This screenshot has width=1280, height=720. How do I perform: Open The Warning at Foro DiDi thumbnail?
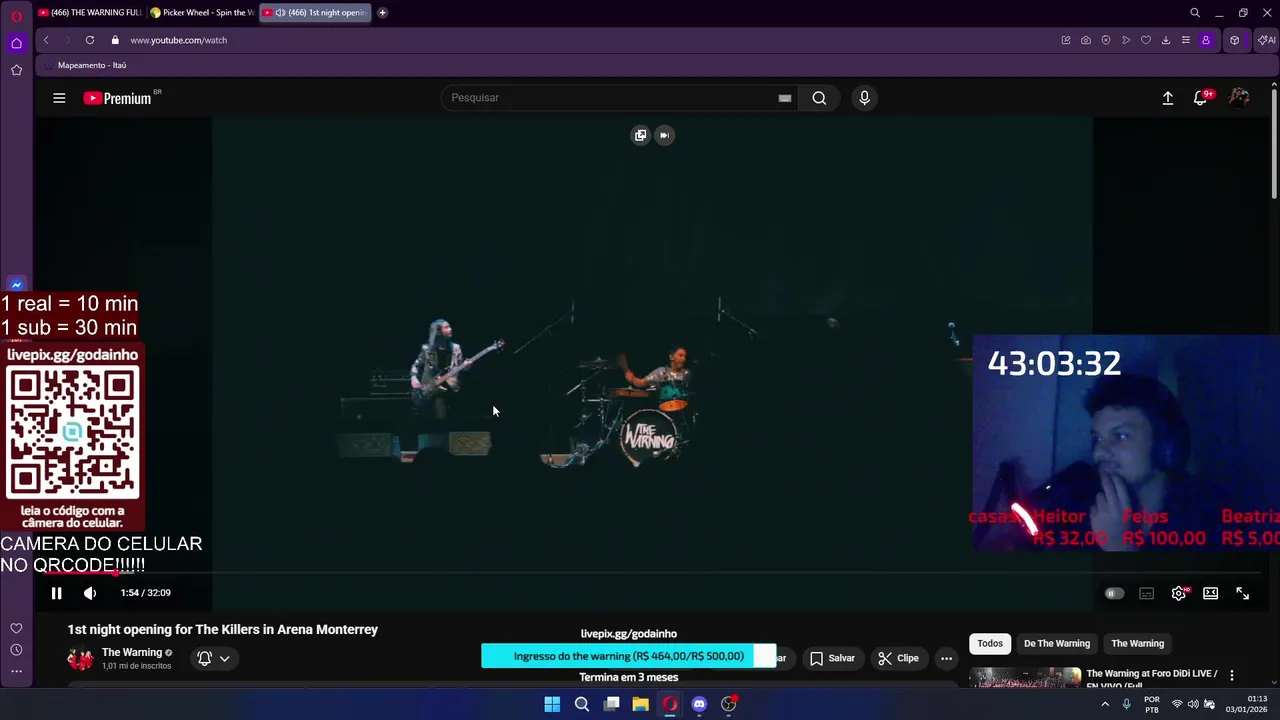1025,678
